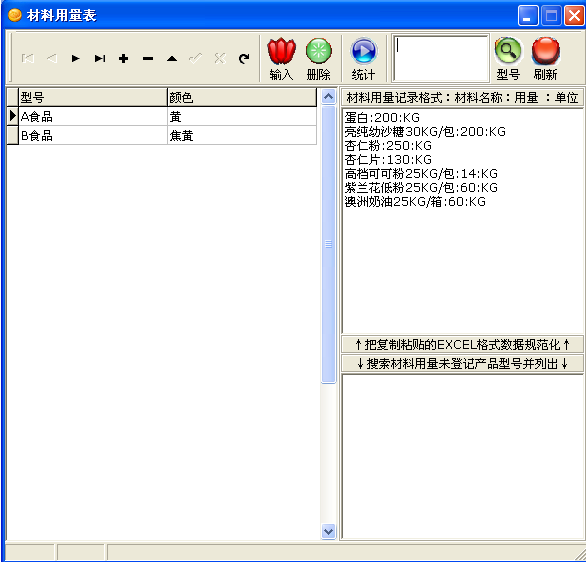586x562 pixels.
Task: Run the blue 统计 statistics button
Action: 363,59
